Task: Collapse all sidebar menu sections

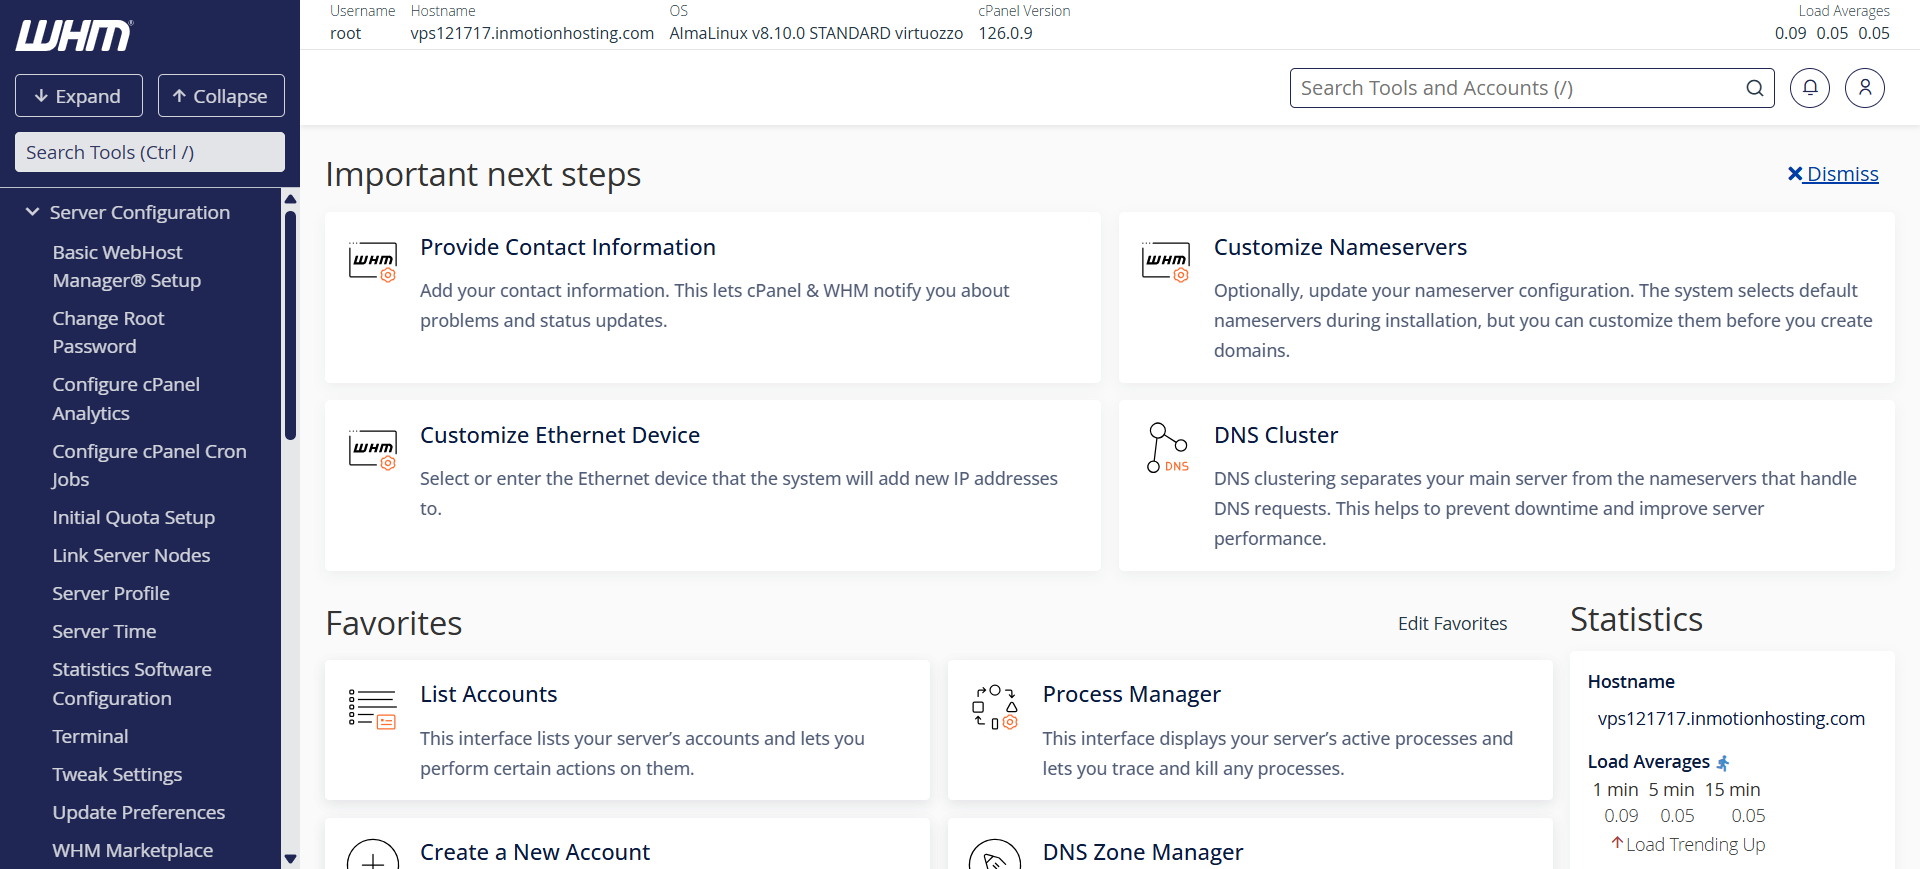Action: [x=221, y=96]
